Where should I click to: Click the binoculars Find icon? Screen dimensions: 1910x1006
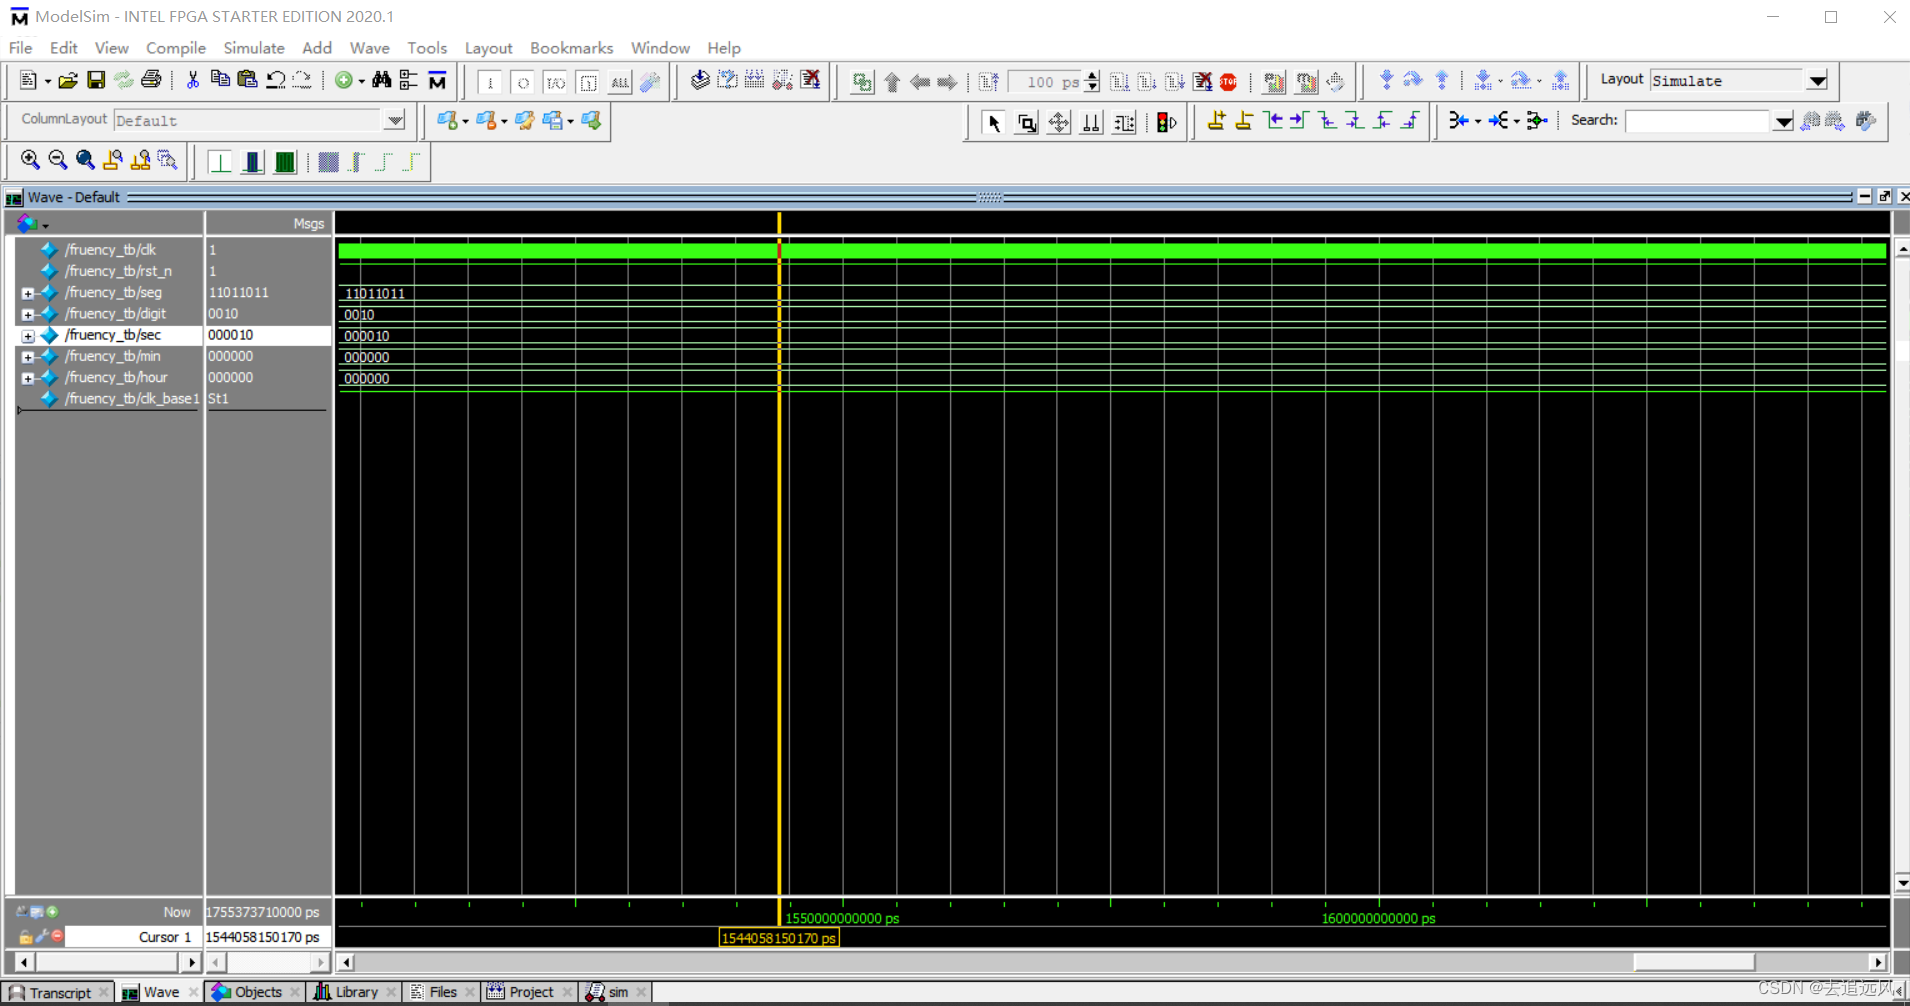click(x=381, y=80)
